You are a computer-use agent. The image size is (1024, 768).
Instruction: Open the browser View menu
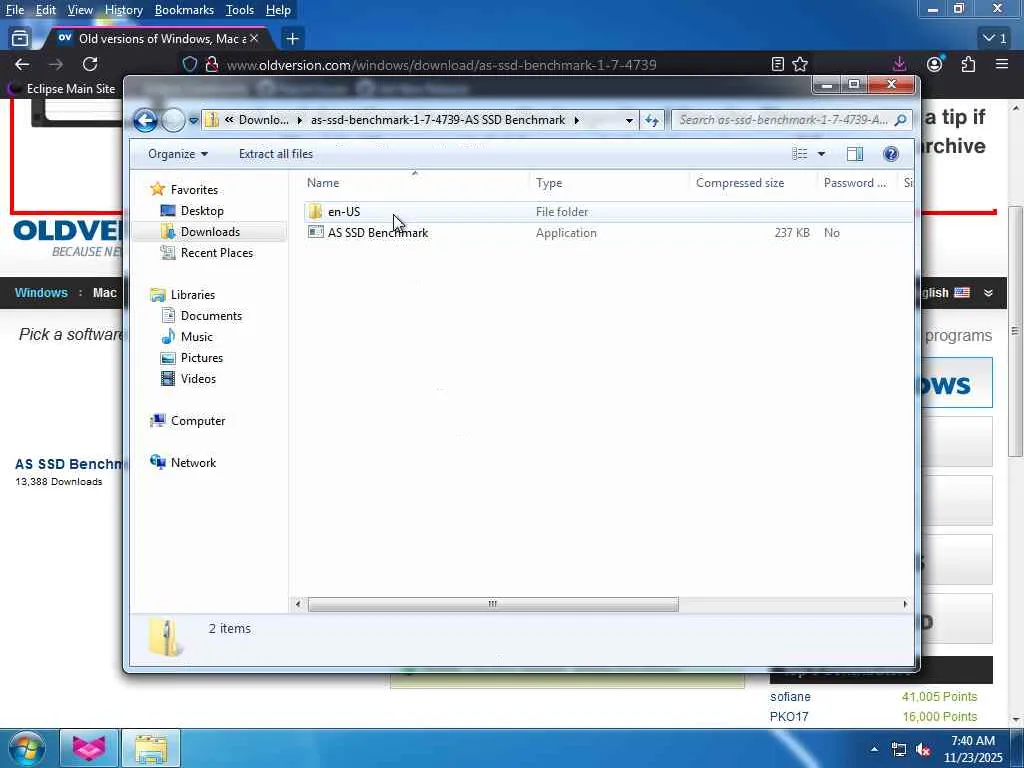[80, 10]
